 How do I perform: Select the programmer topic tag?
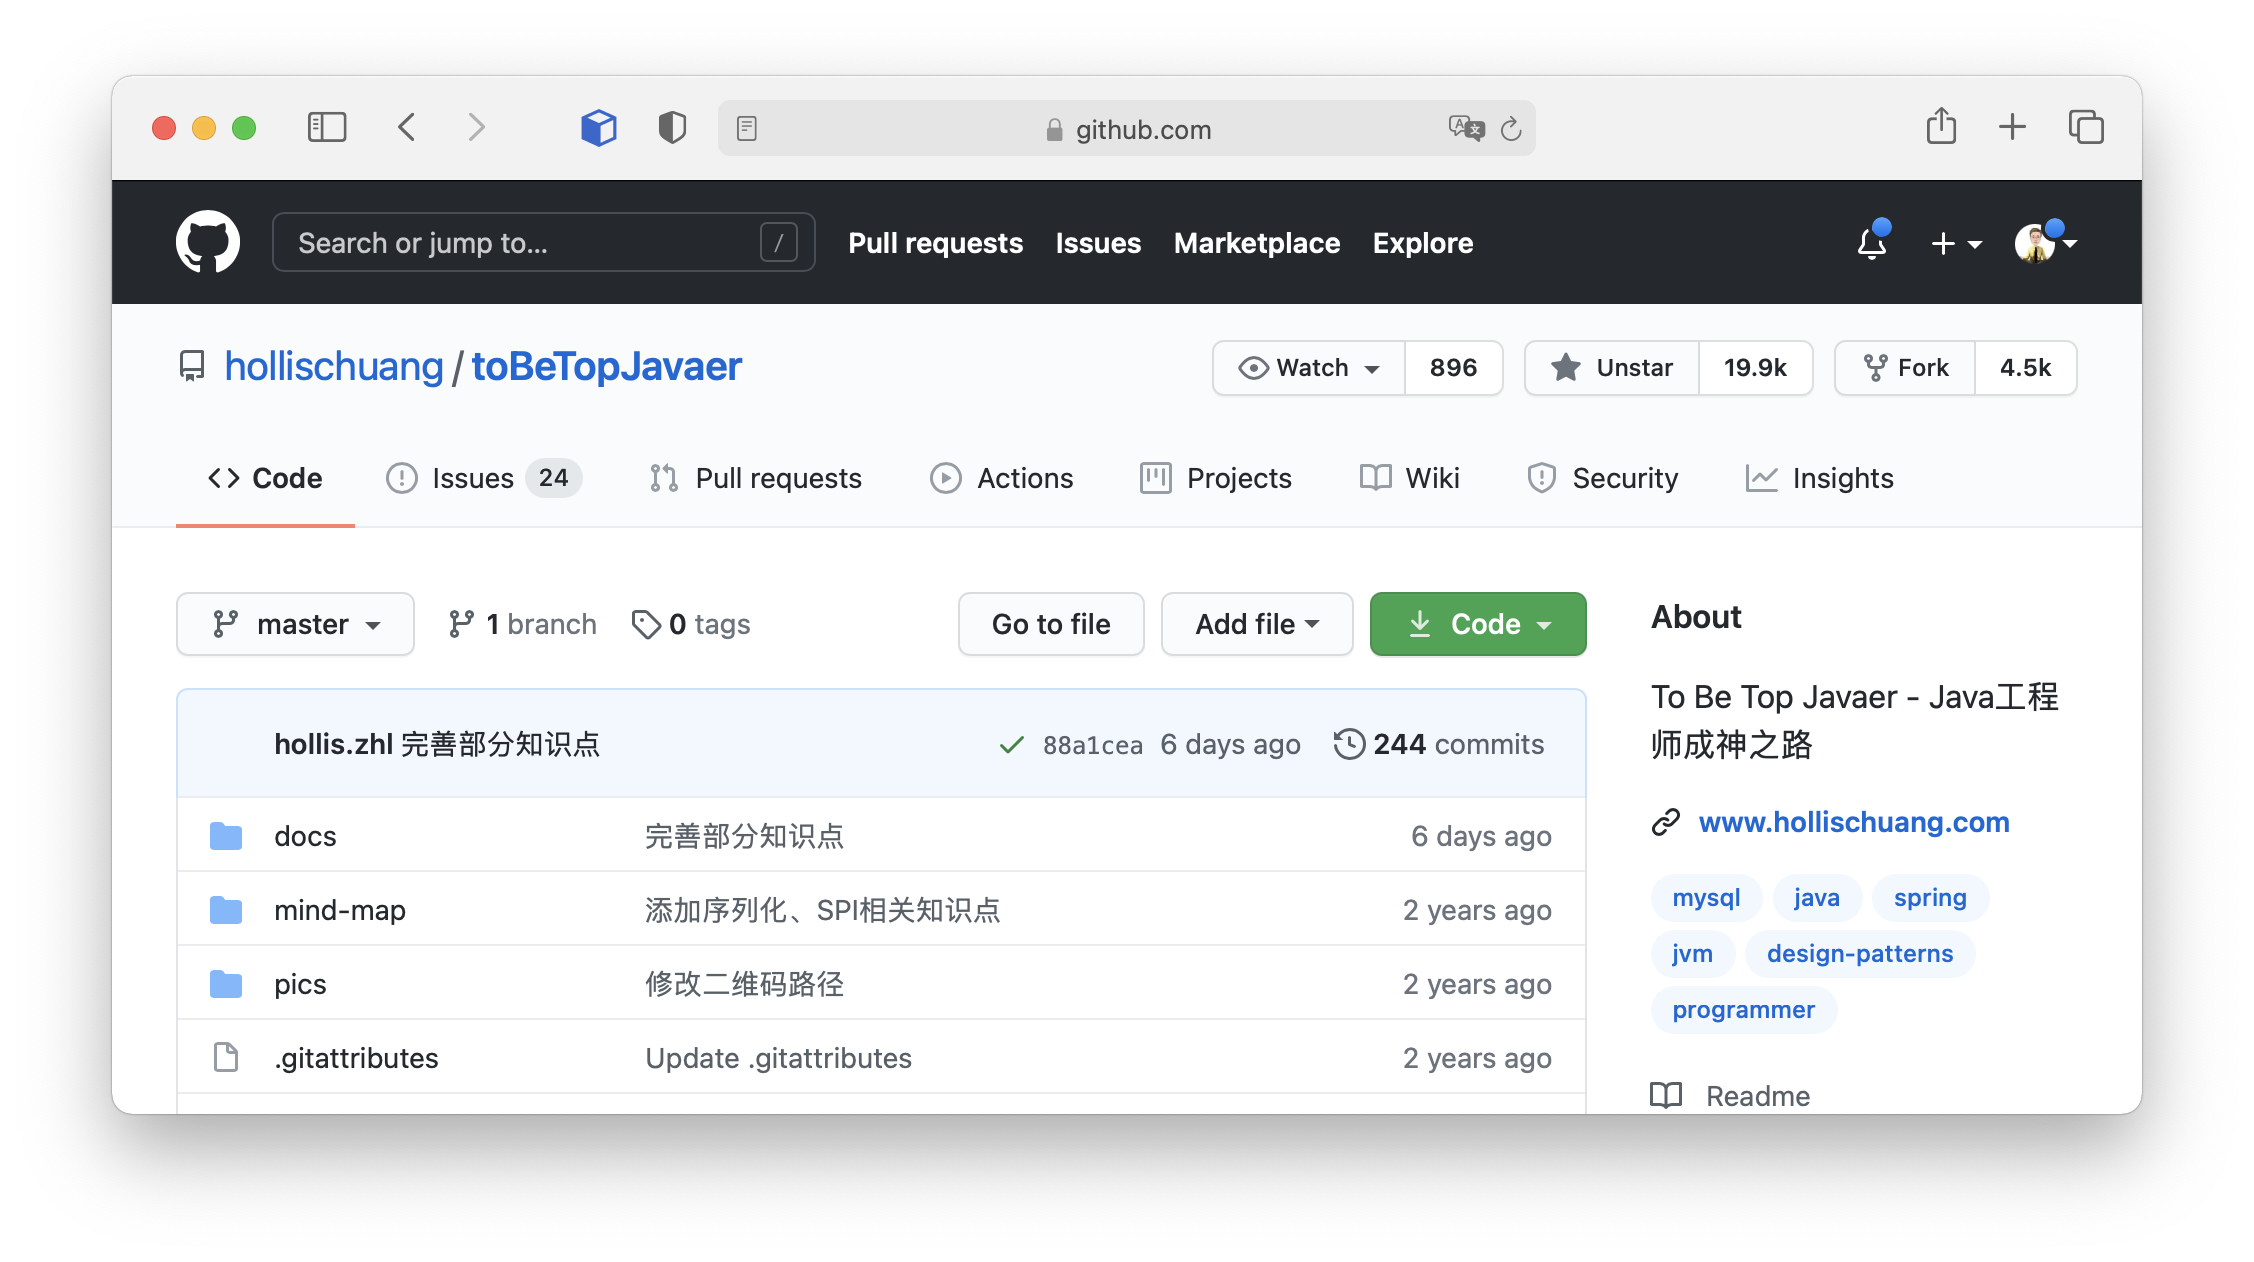1743,1010
